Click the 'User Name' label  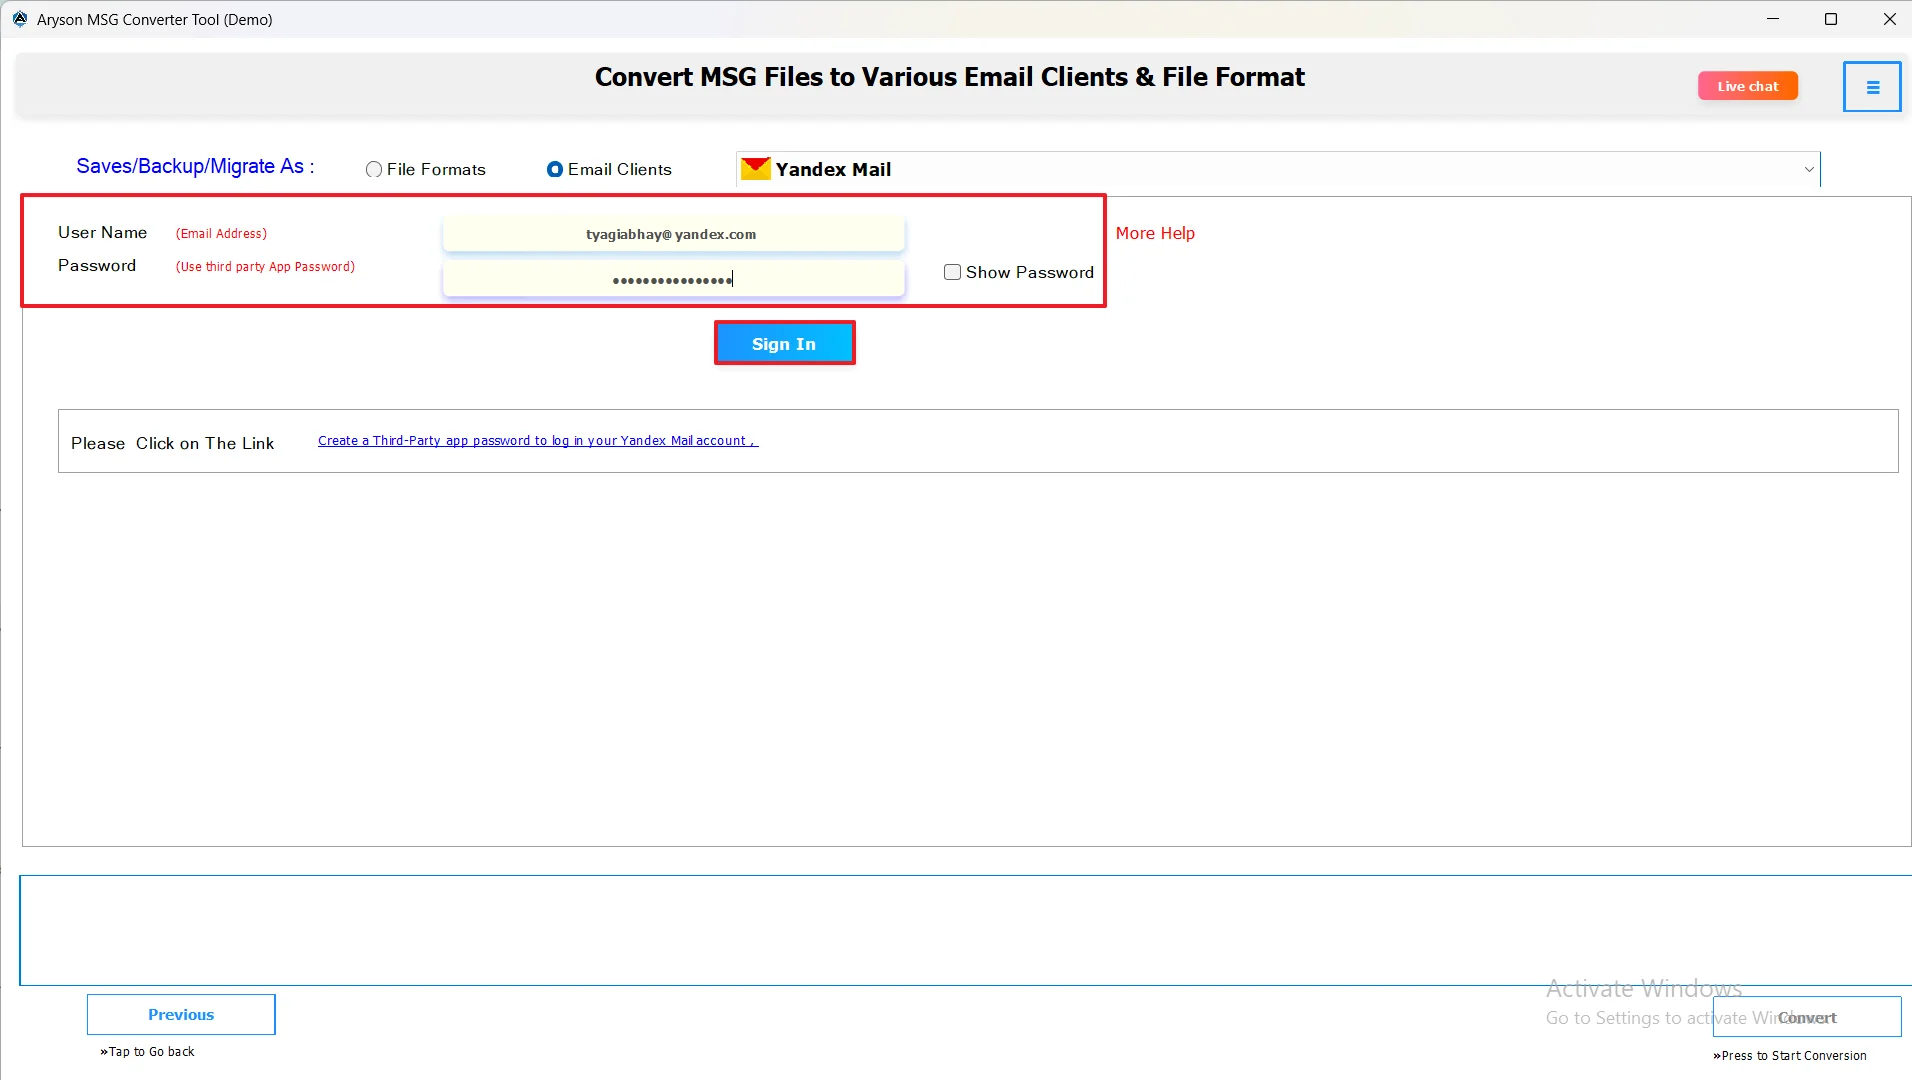(102, 232)
